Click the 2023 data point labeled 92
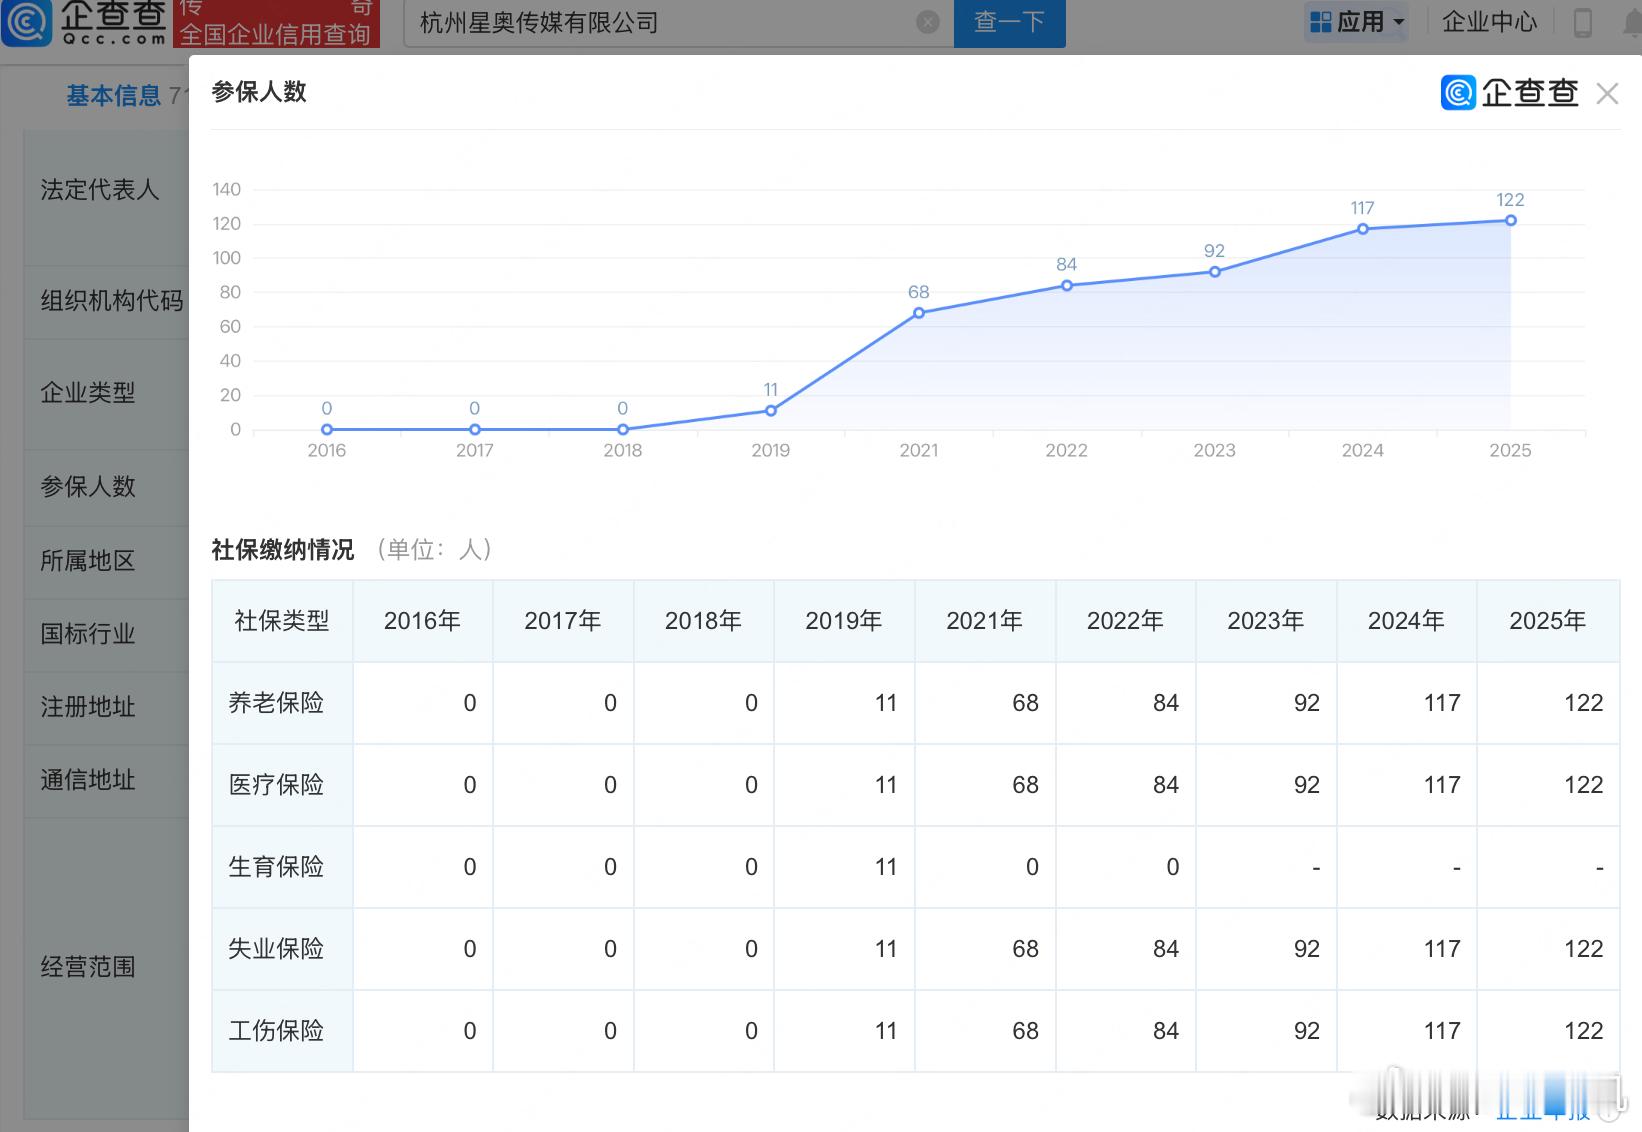The image size is (1642, 1132). tap(1215, 272)
